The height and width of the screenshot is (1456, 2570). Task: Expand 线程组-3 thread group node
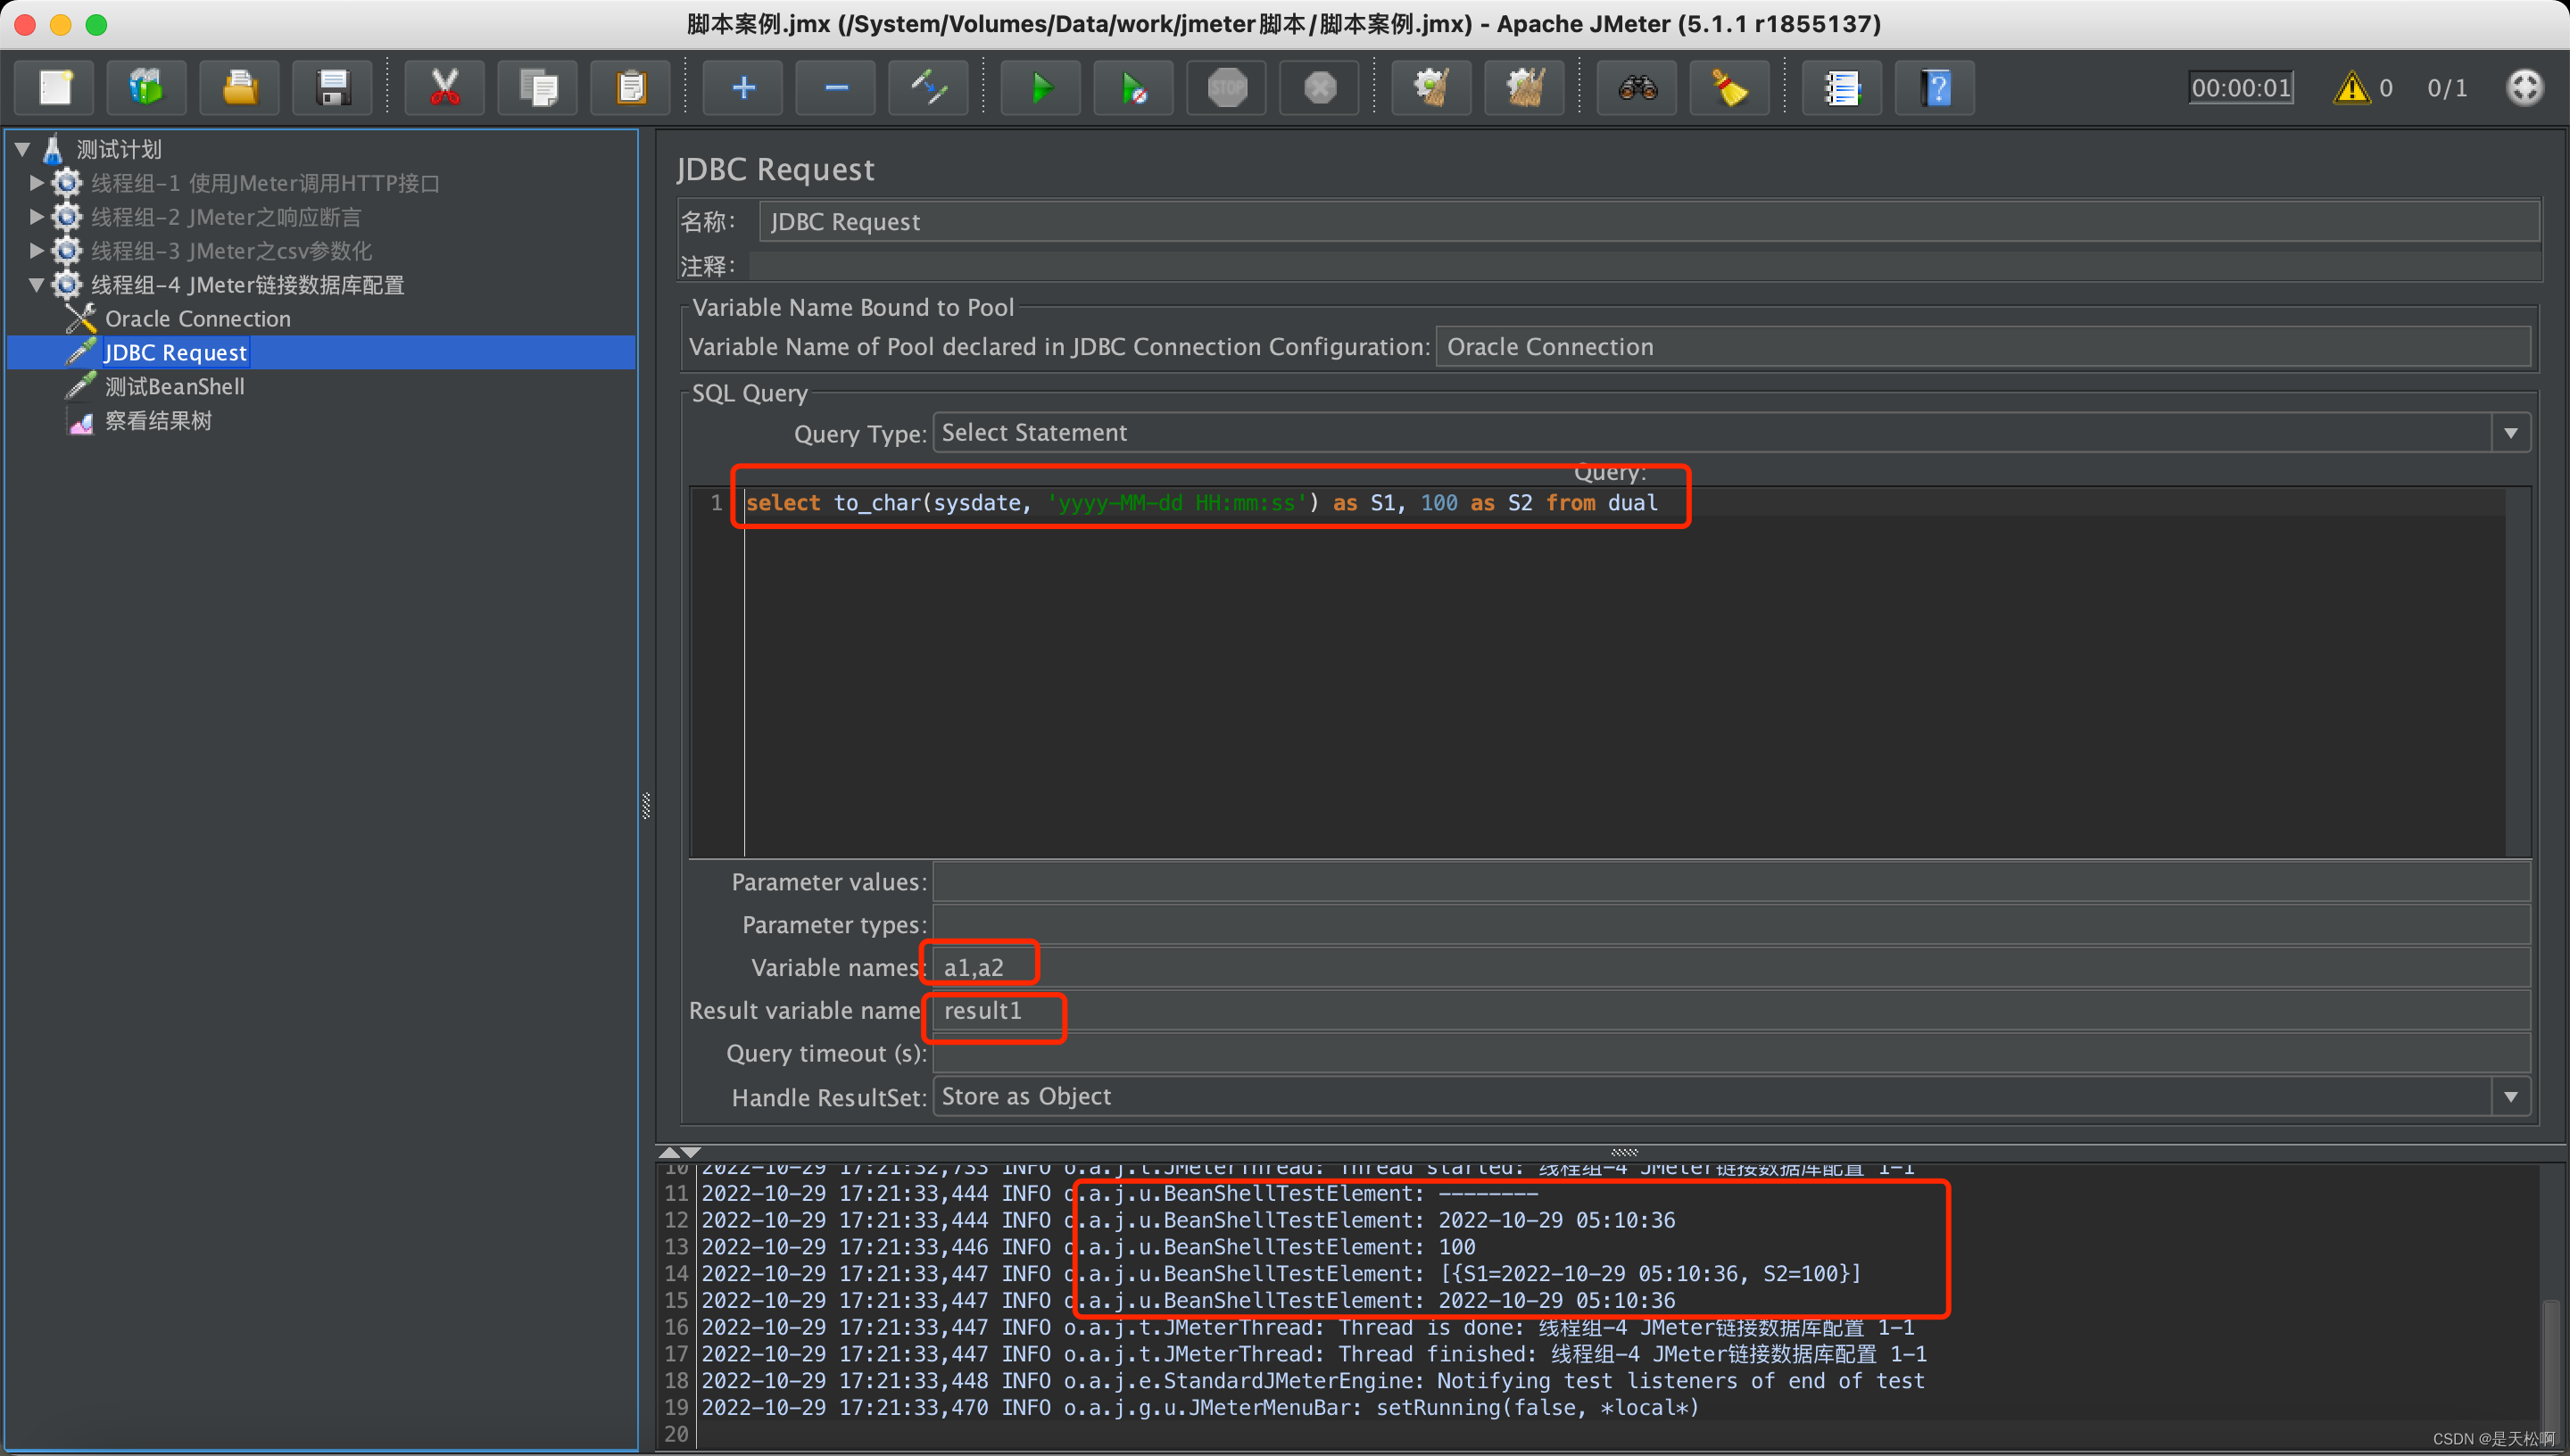[x=37, y=250]
